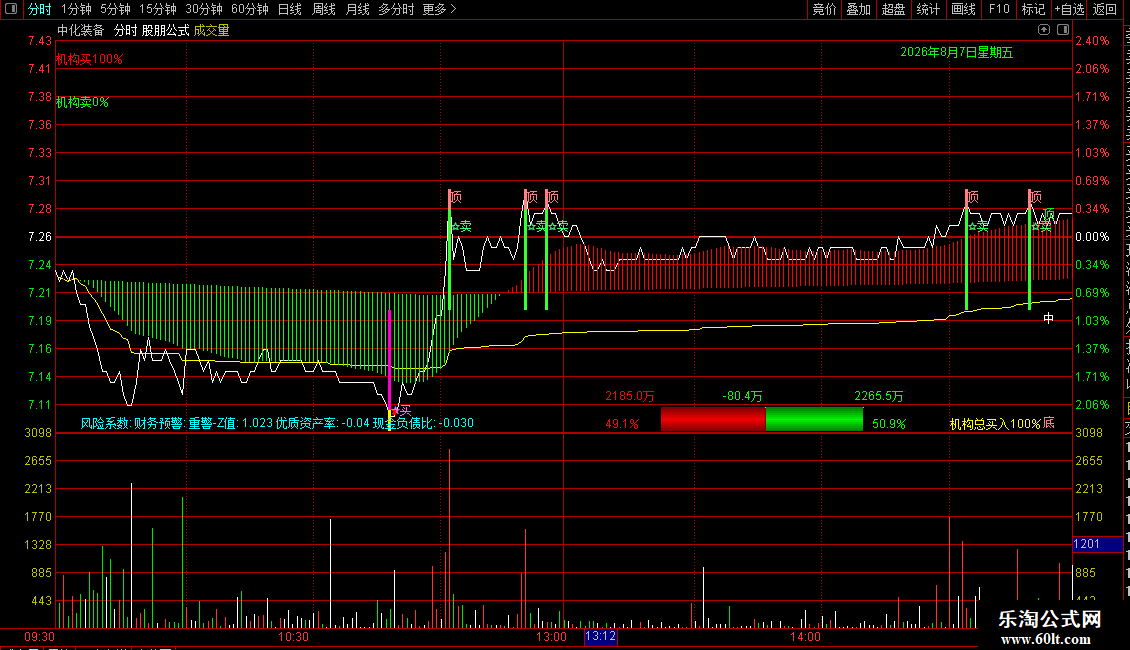Click the 50.9% percentage
This screenshot has width=1130, height=650.
[889, 424]
